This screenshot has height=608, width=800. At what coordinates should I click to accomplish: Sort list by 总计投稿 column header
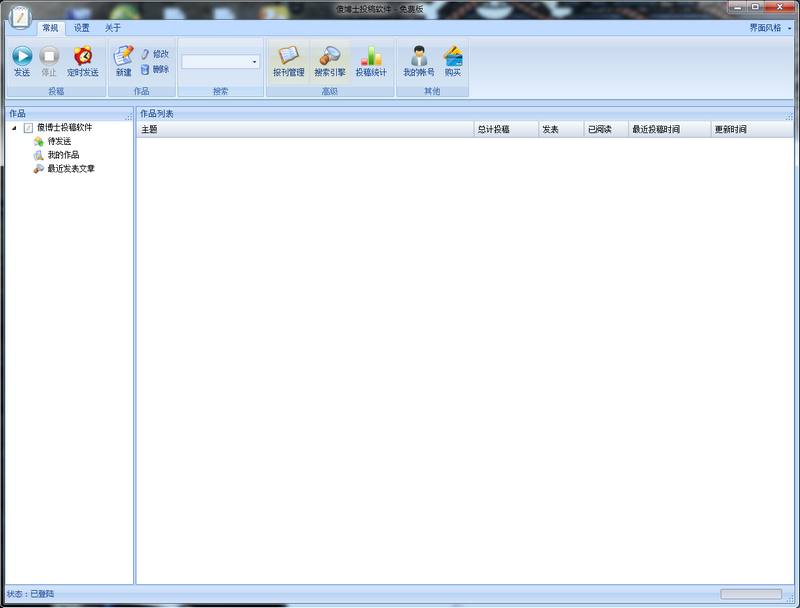click(505, 130)
